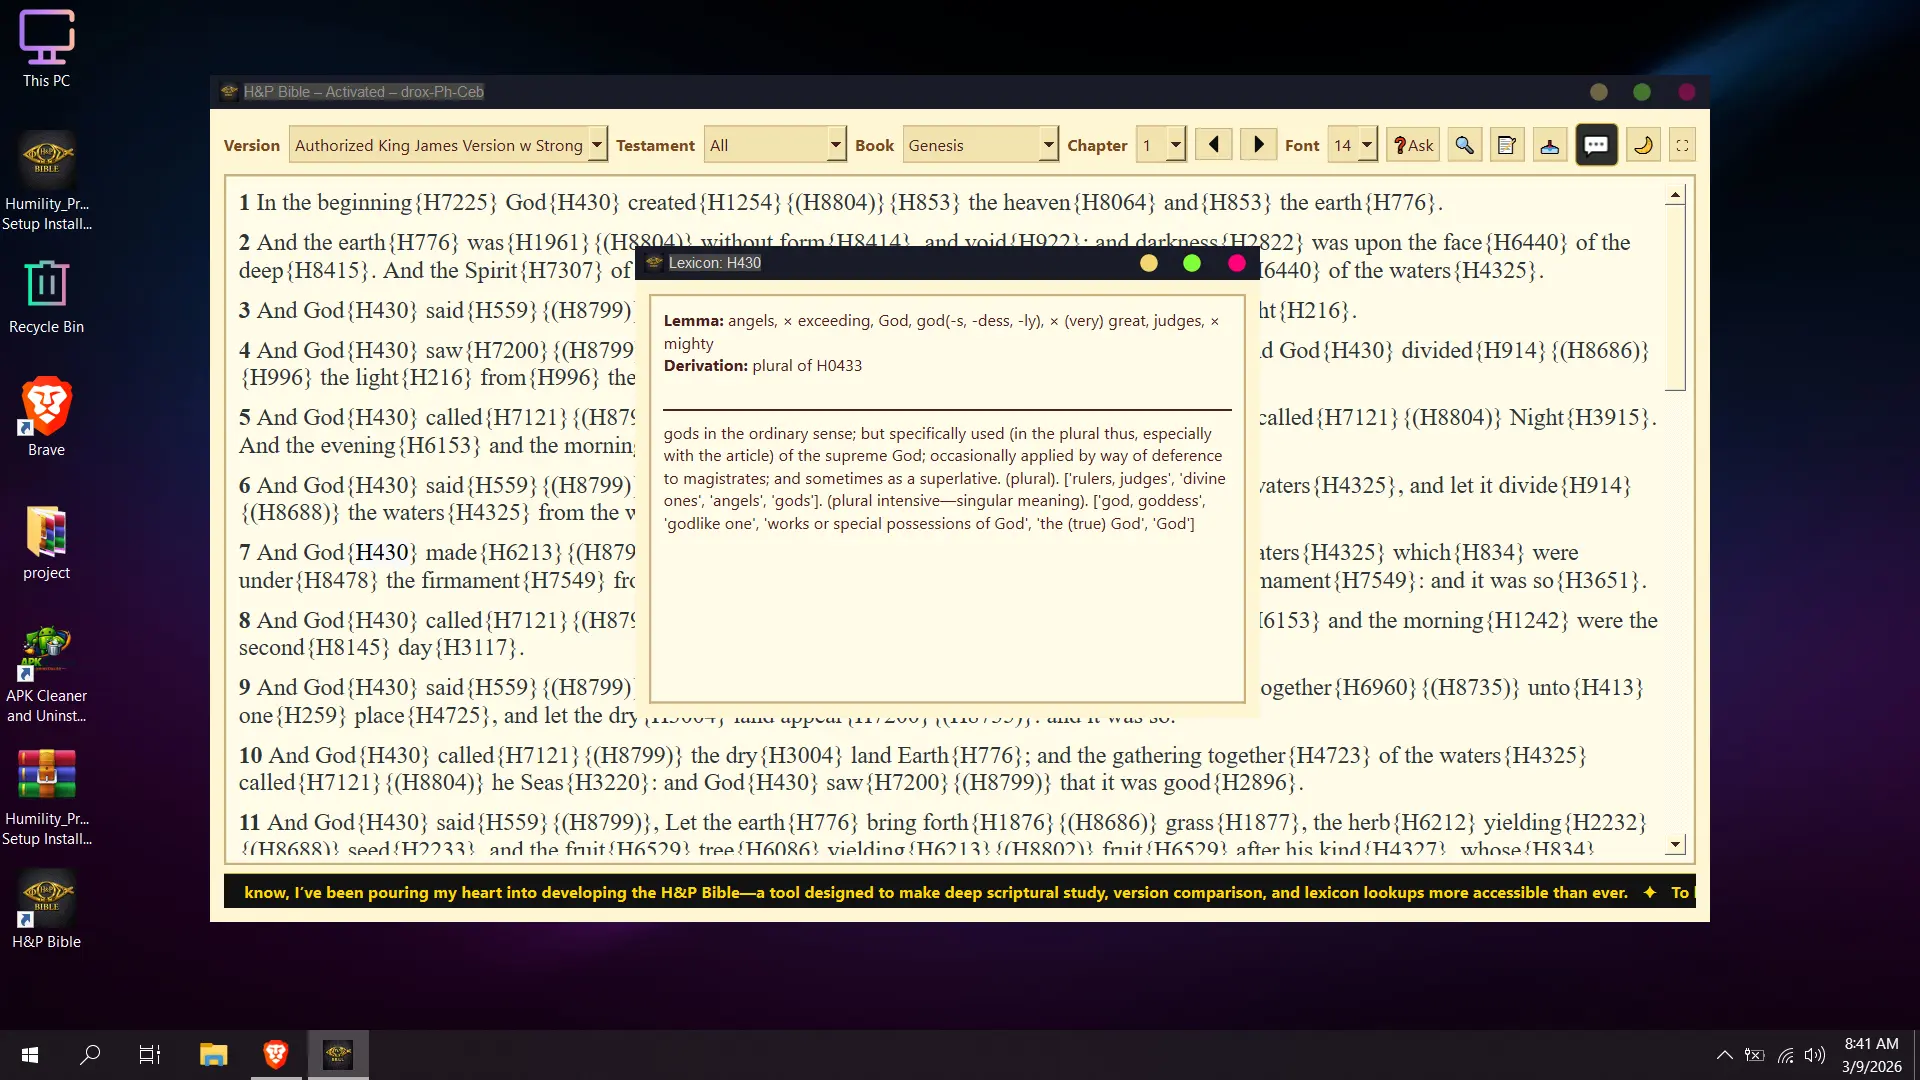Open the magnifying glass search tool
Image resolution: width=1920 pixels, height=1080 pixels.
coord(1464,145)
